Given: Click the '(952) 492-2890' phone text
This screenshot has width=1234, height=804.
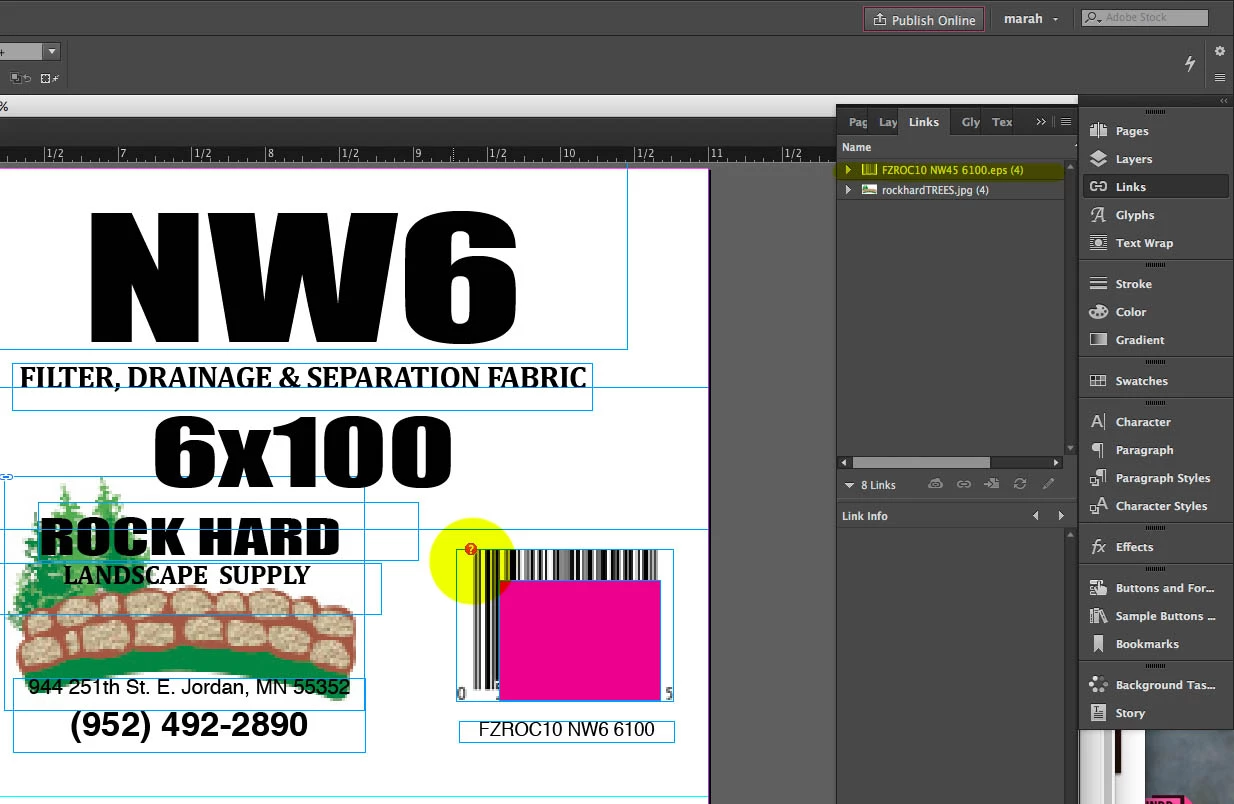Looking at the screenshot, I should tap(189, 725).
